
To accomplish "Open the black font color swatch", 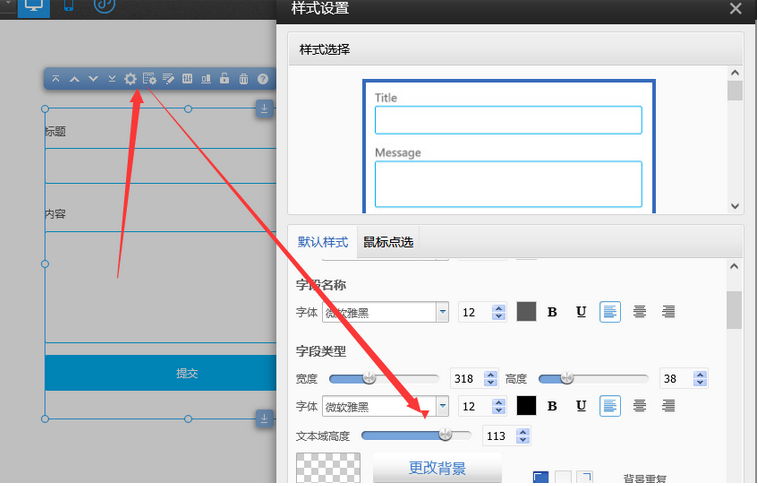I will pyautogui.click(x=526, y=406).
